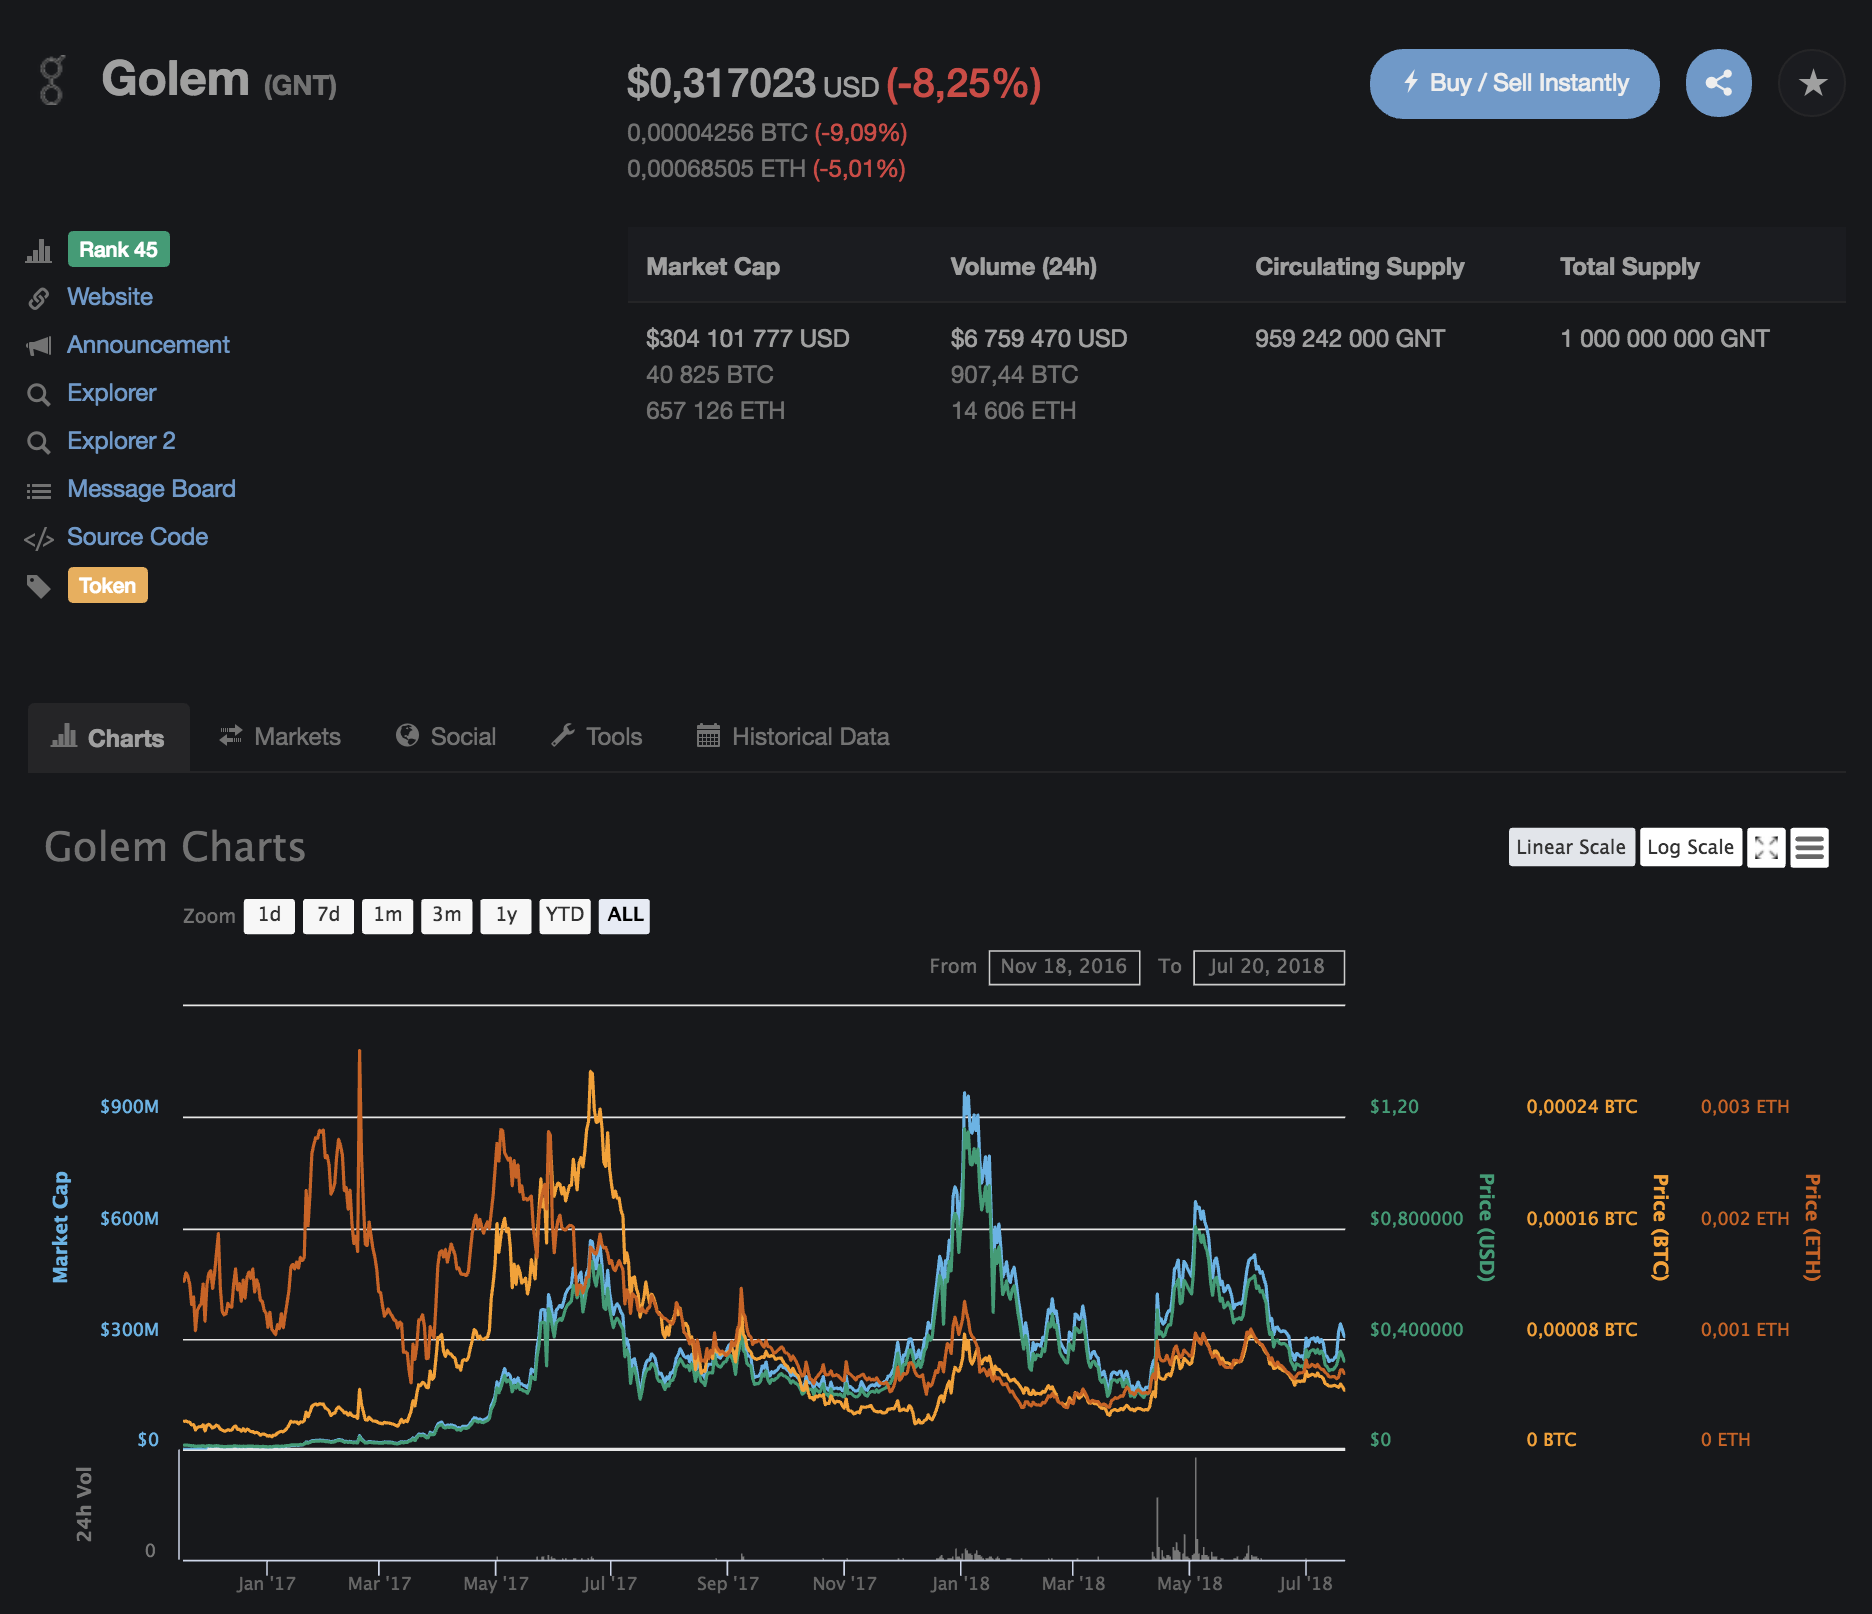Viewport: 1872px width, 1614px height.
Task: Click the 0,00068505 ETH price line
Action: pyautogui.click(x=766, y=169)
